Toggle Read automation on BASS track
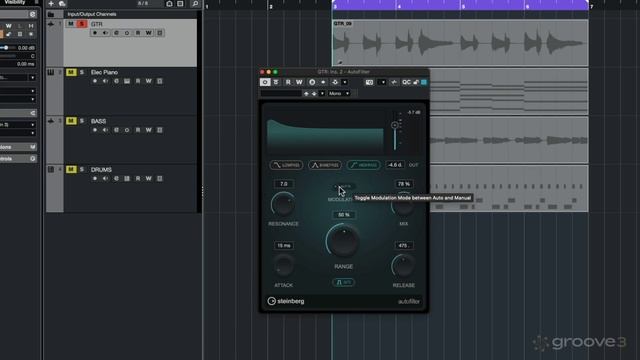 (138, 130)
